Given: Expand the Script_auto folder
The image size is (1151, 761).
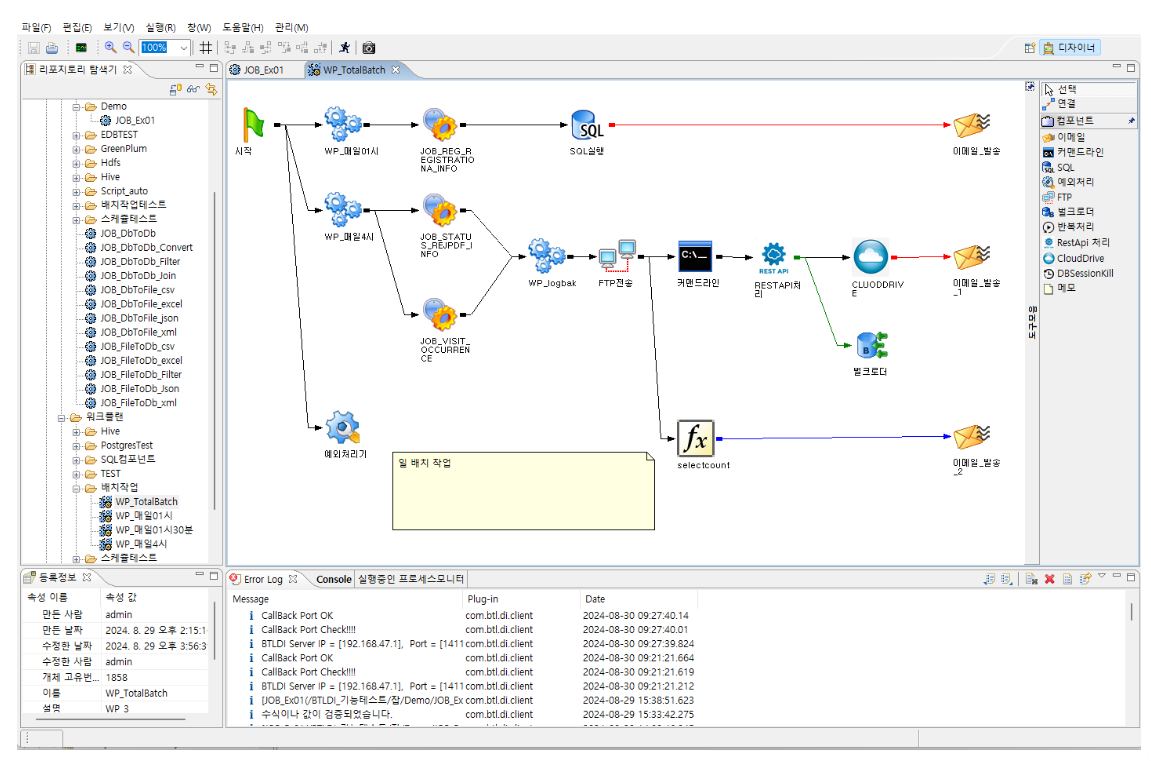Looking at the screenshot, I should (76, 192).
